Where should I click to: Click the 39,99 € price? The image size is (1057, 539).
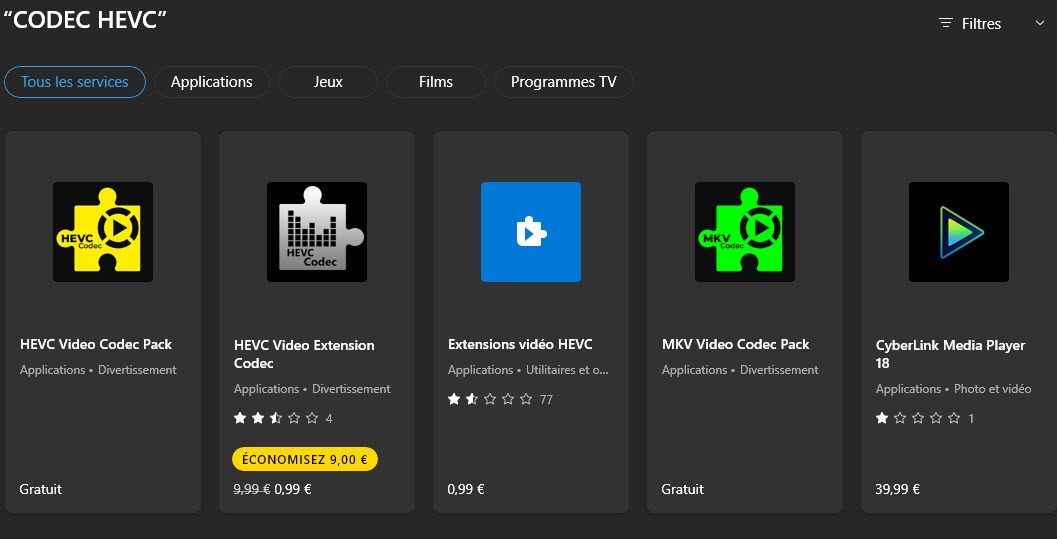click(897, 490)
